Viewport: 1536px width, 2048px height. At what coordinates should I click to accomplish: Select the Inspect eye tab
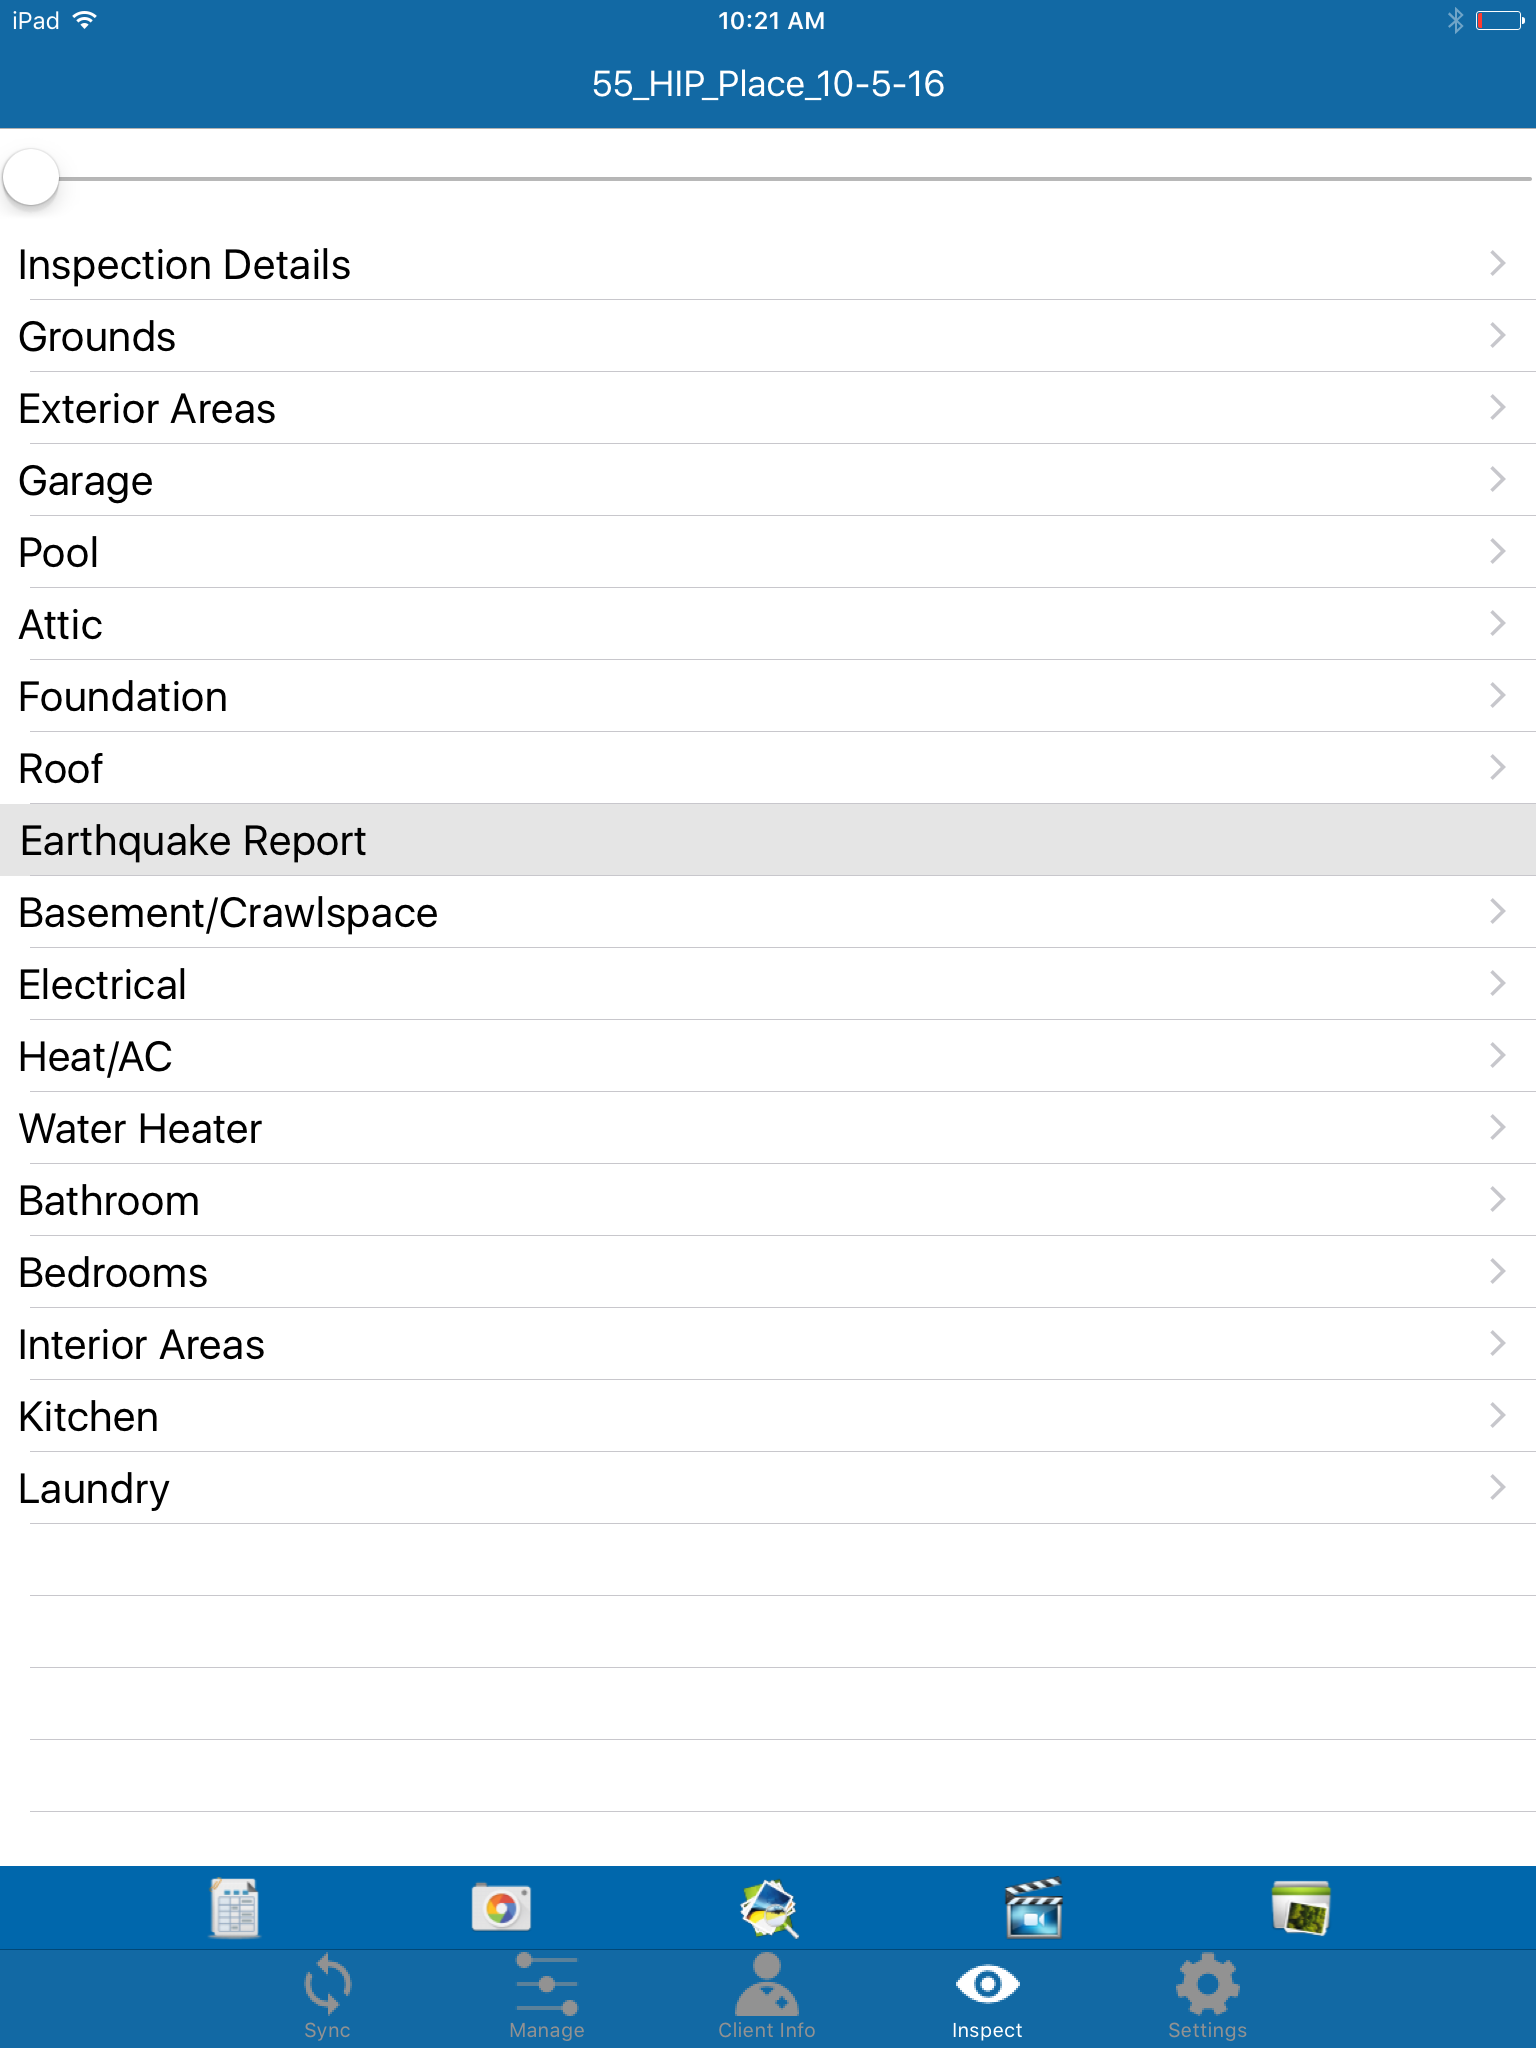point(986,1995)
